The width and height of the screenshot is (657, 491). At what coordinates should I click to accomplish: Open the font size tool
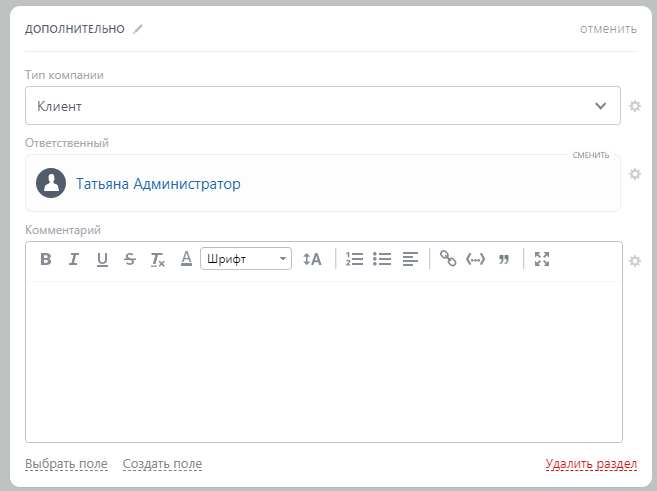click(x=312, y=259)
